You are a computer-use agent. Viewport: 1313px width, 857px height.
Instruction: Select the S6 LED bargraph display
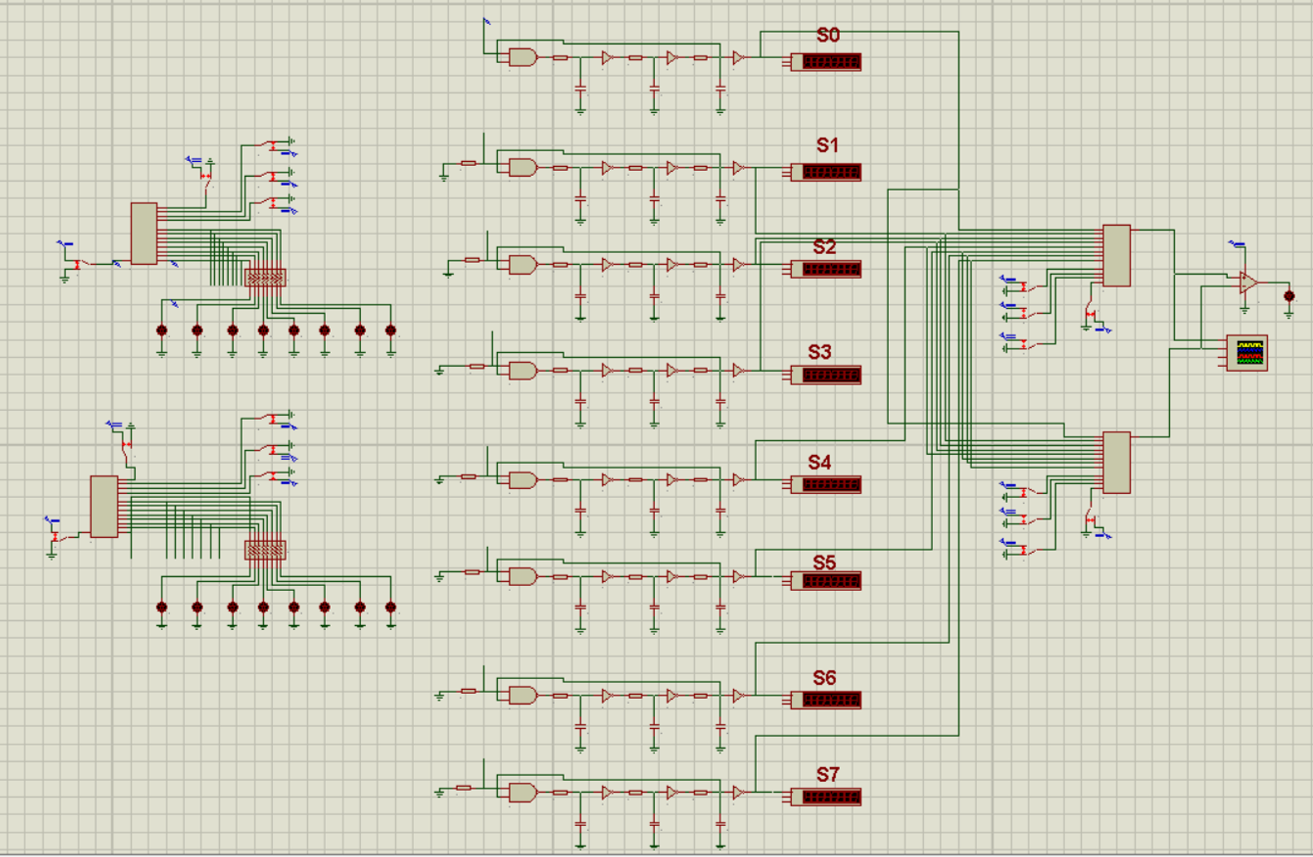tap(825, 700)
